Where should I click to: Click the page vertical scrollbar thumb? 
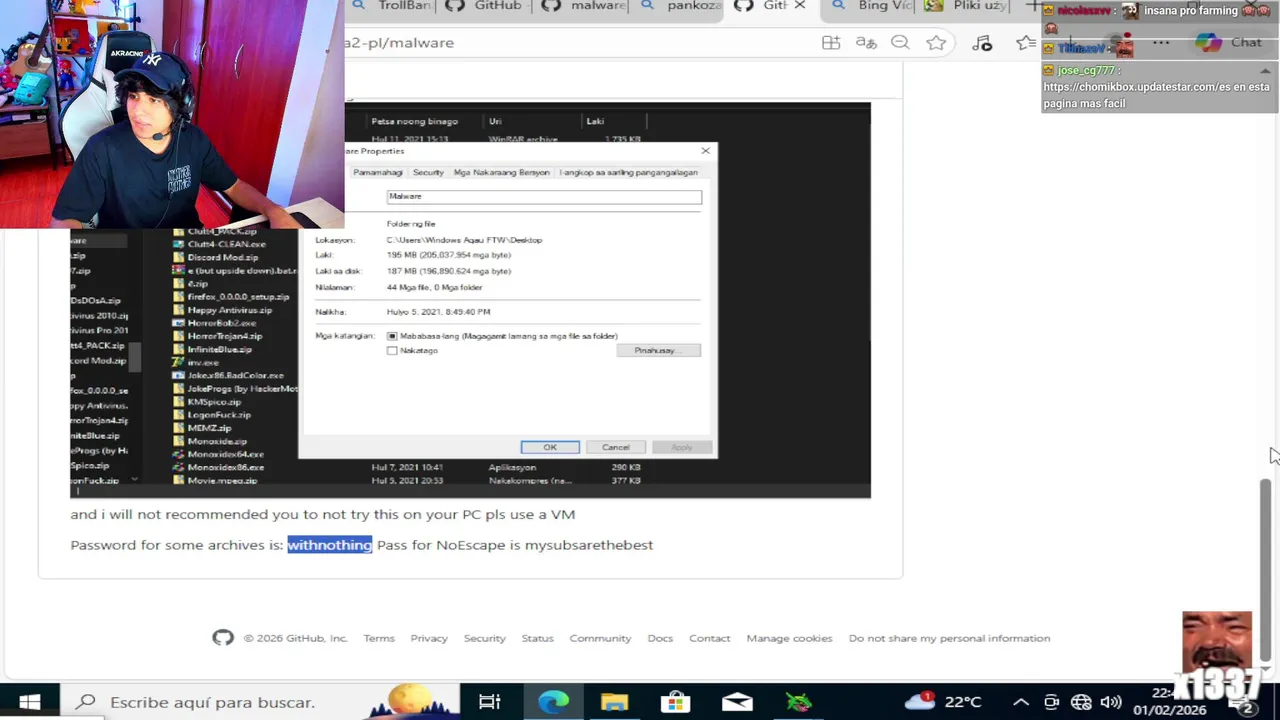[x=1265, y=570]
